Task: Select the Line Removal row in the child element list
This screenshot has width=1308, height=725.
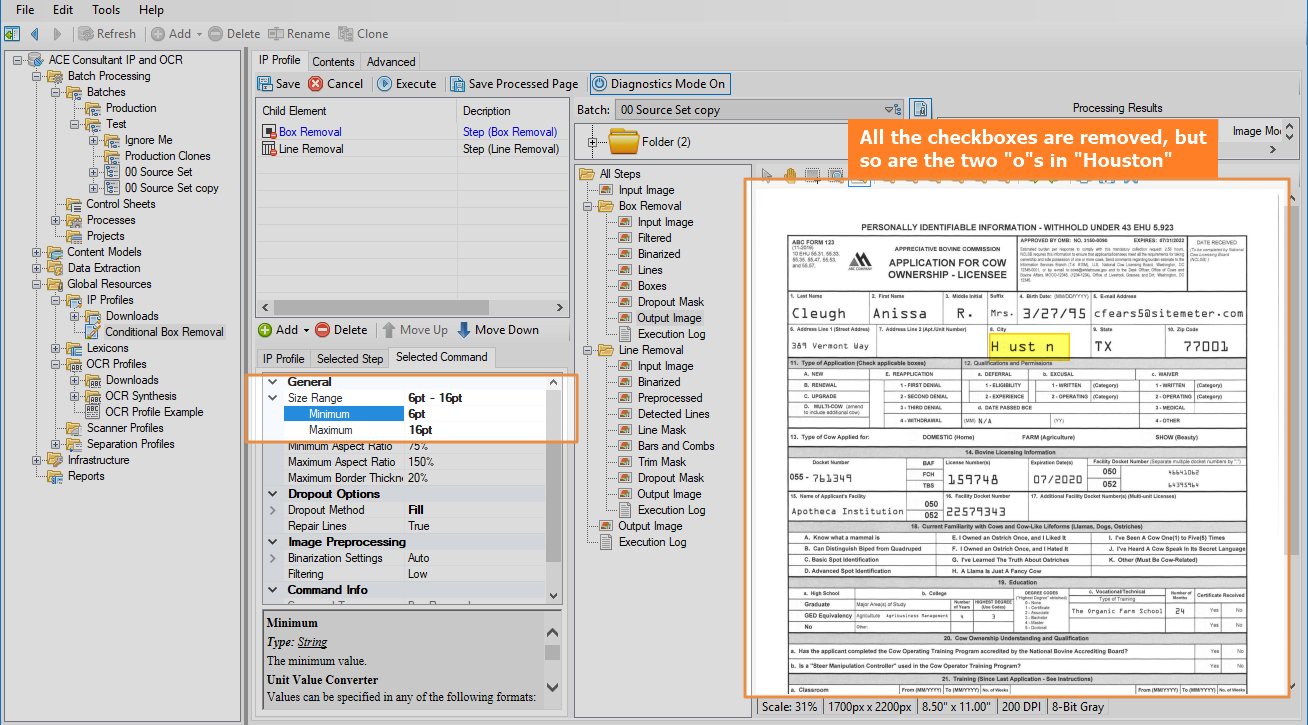Action: point(312,149)
